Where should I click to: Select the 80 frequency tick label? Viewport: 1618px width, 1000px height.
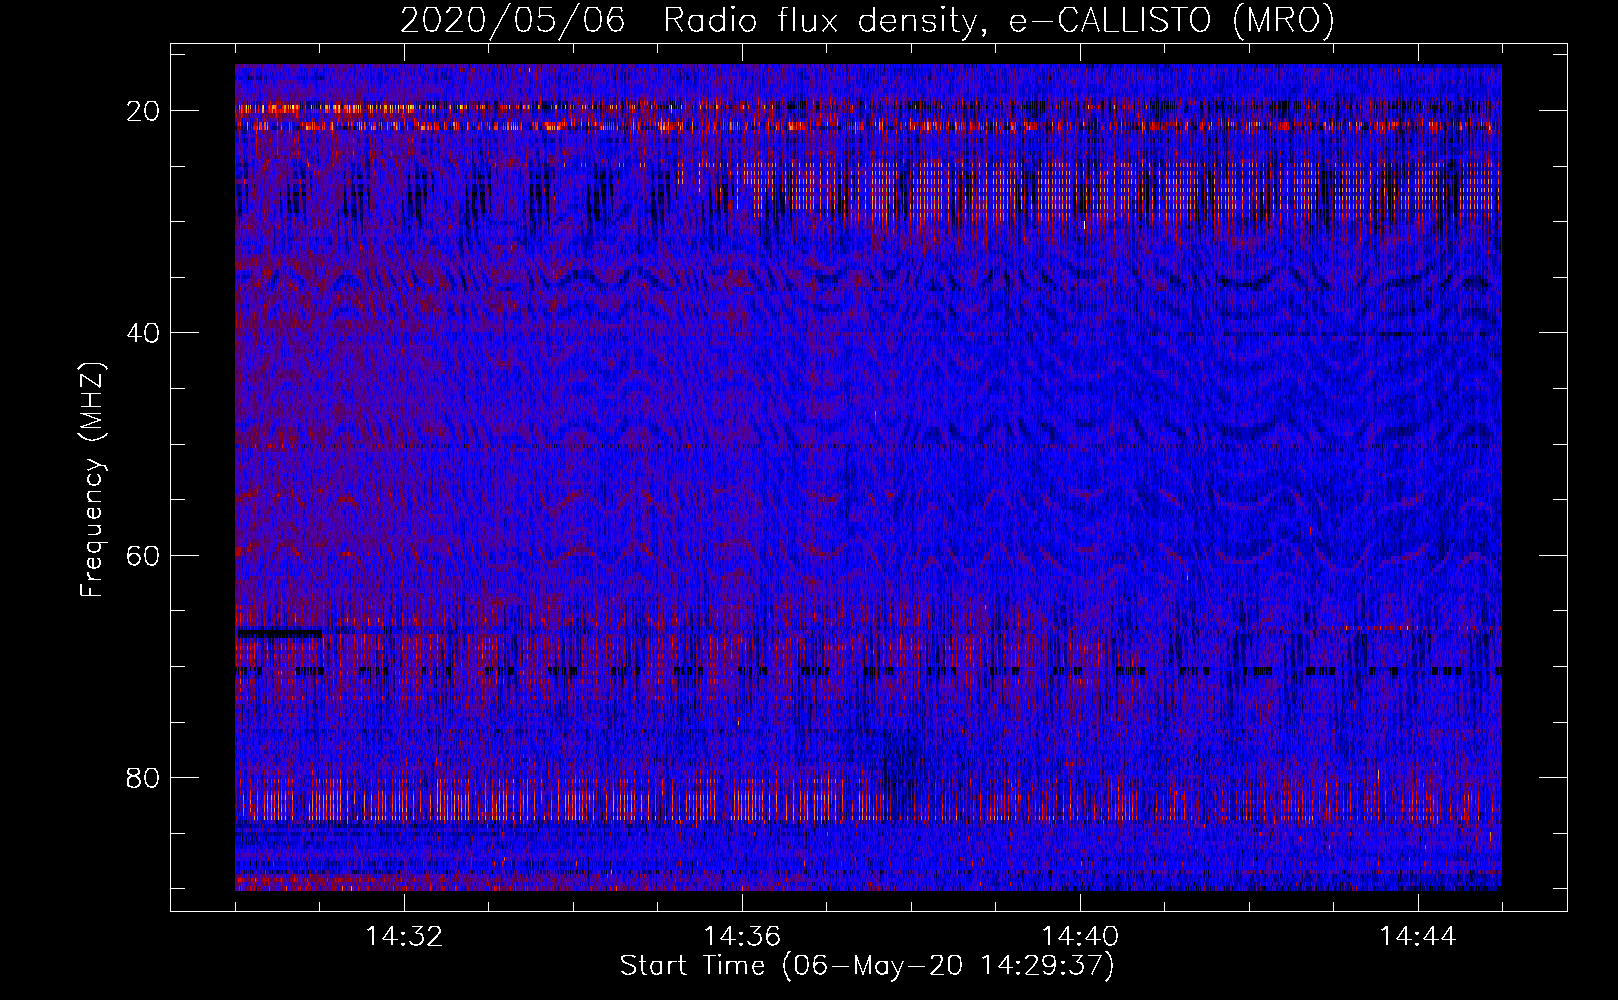point(143,777)
